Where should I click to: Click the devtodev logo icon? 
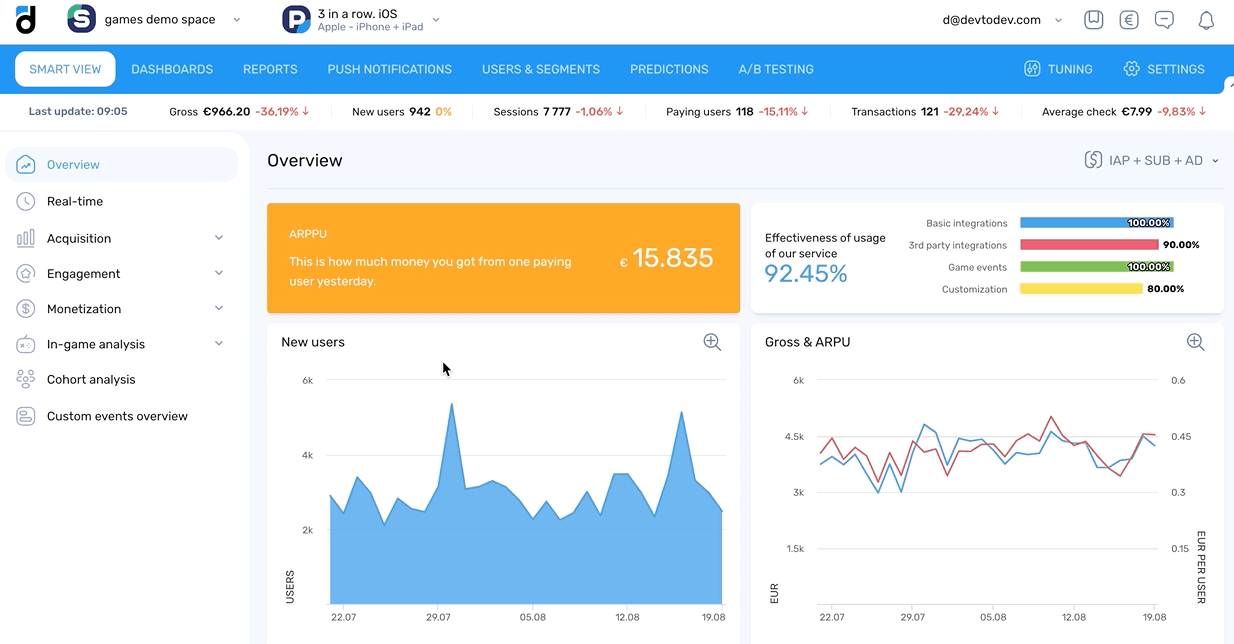[26, 19]
